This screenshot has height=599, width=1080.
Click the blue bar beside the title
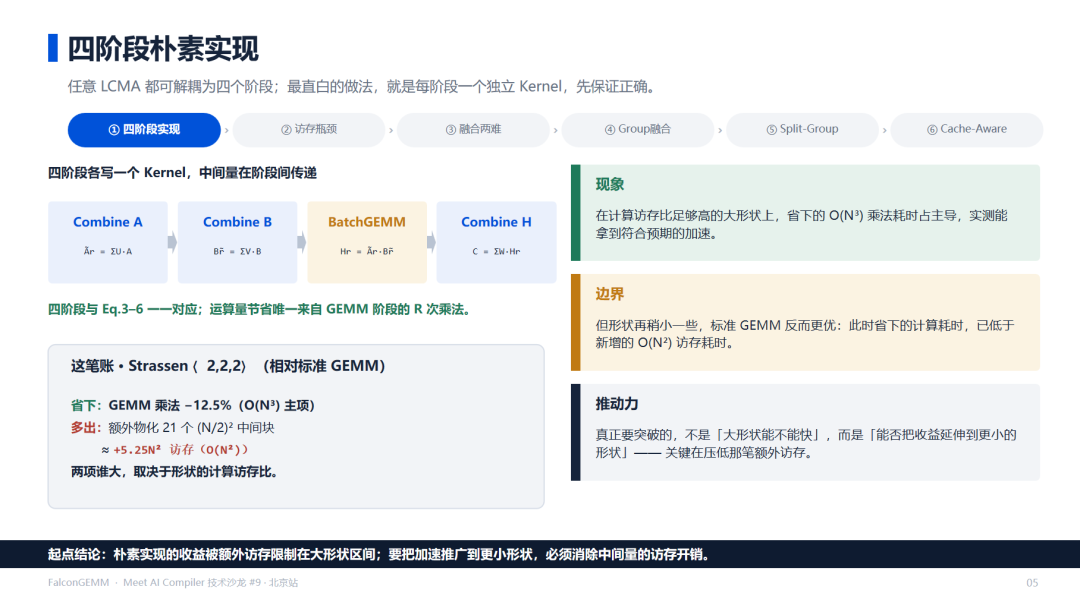[53, 48]
